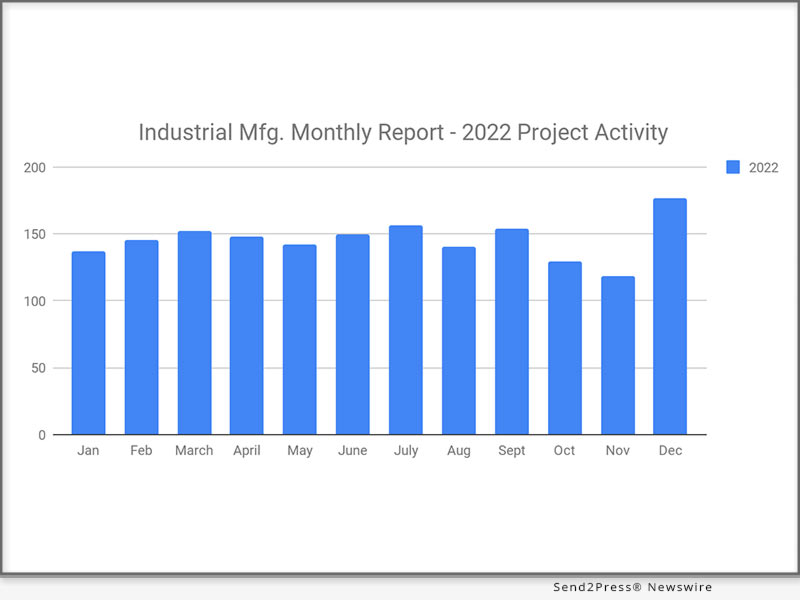Select the February bar
Viewport: 800px width, 600px height.
[x=141, y=338]
